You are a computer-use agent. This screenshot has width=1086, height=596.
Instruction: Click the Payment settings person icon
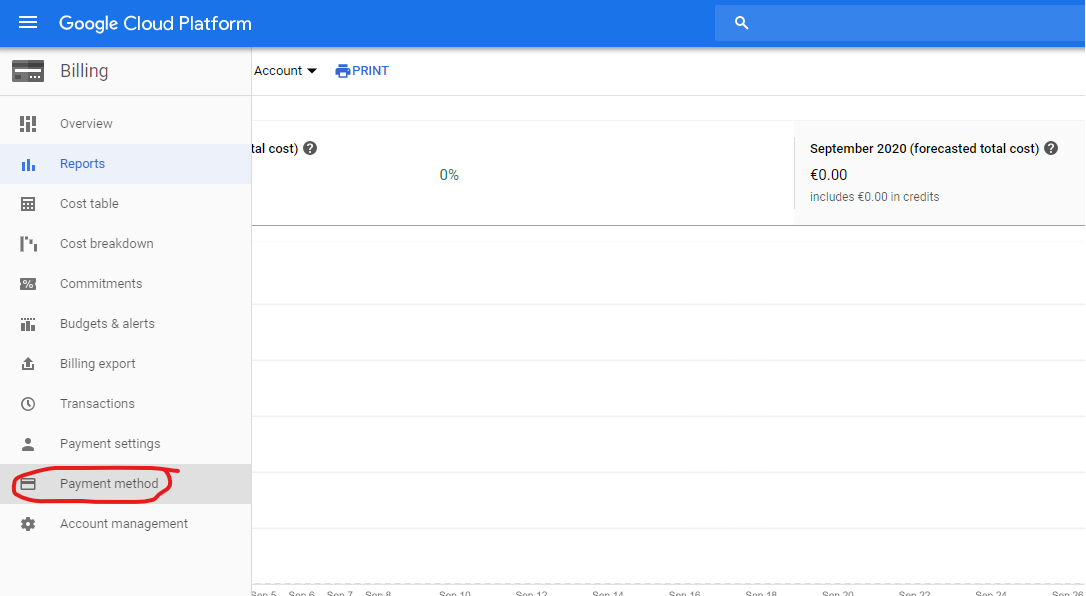28,444
